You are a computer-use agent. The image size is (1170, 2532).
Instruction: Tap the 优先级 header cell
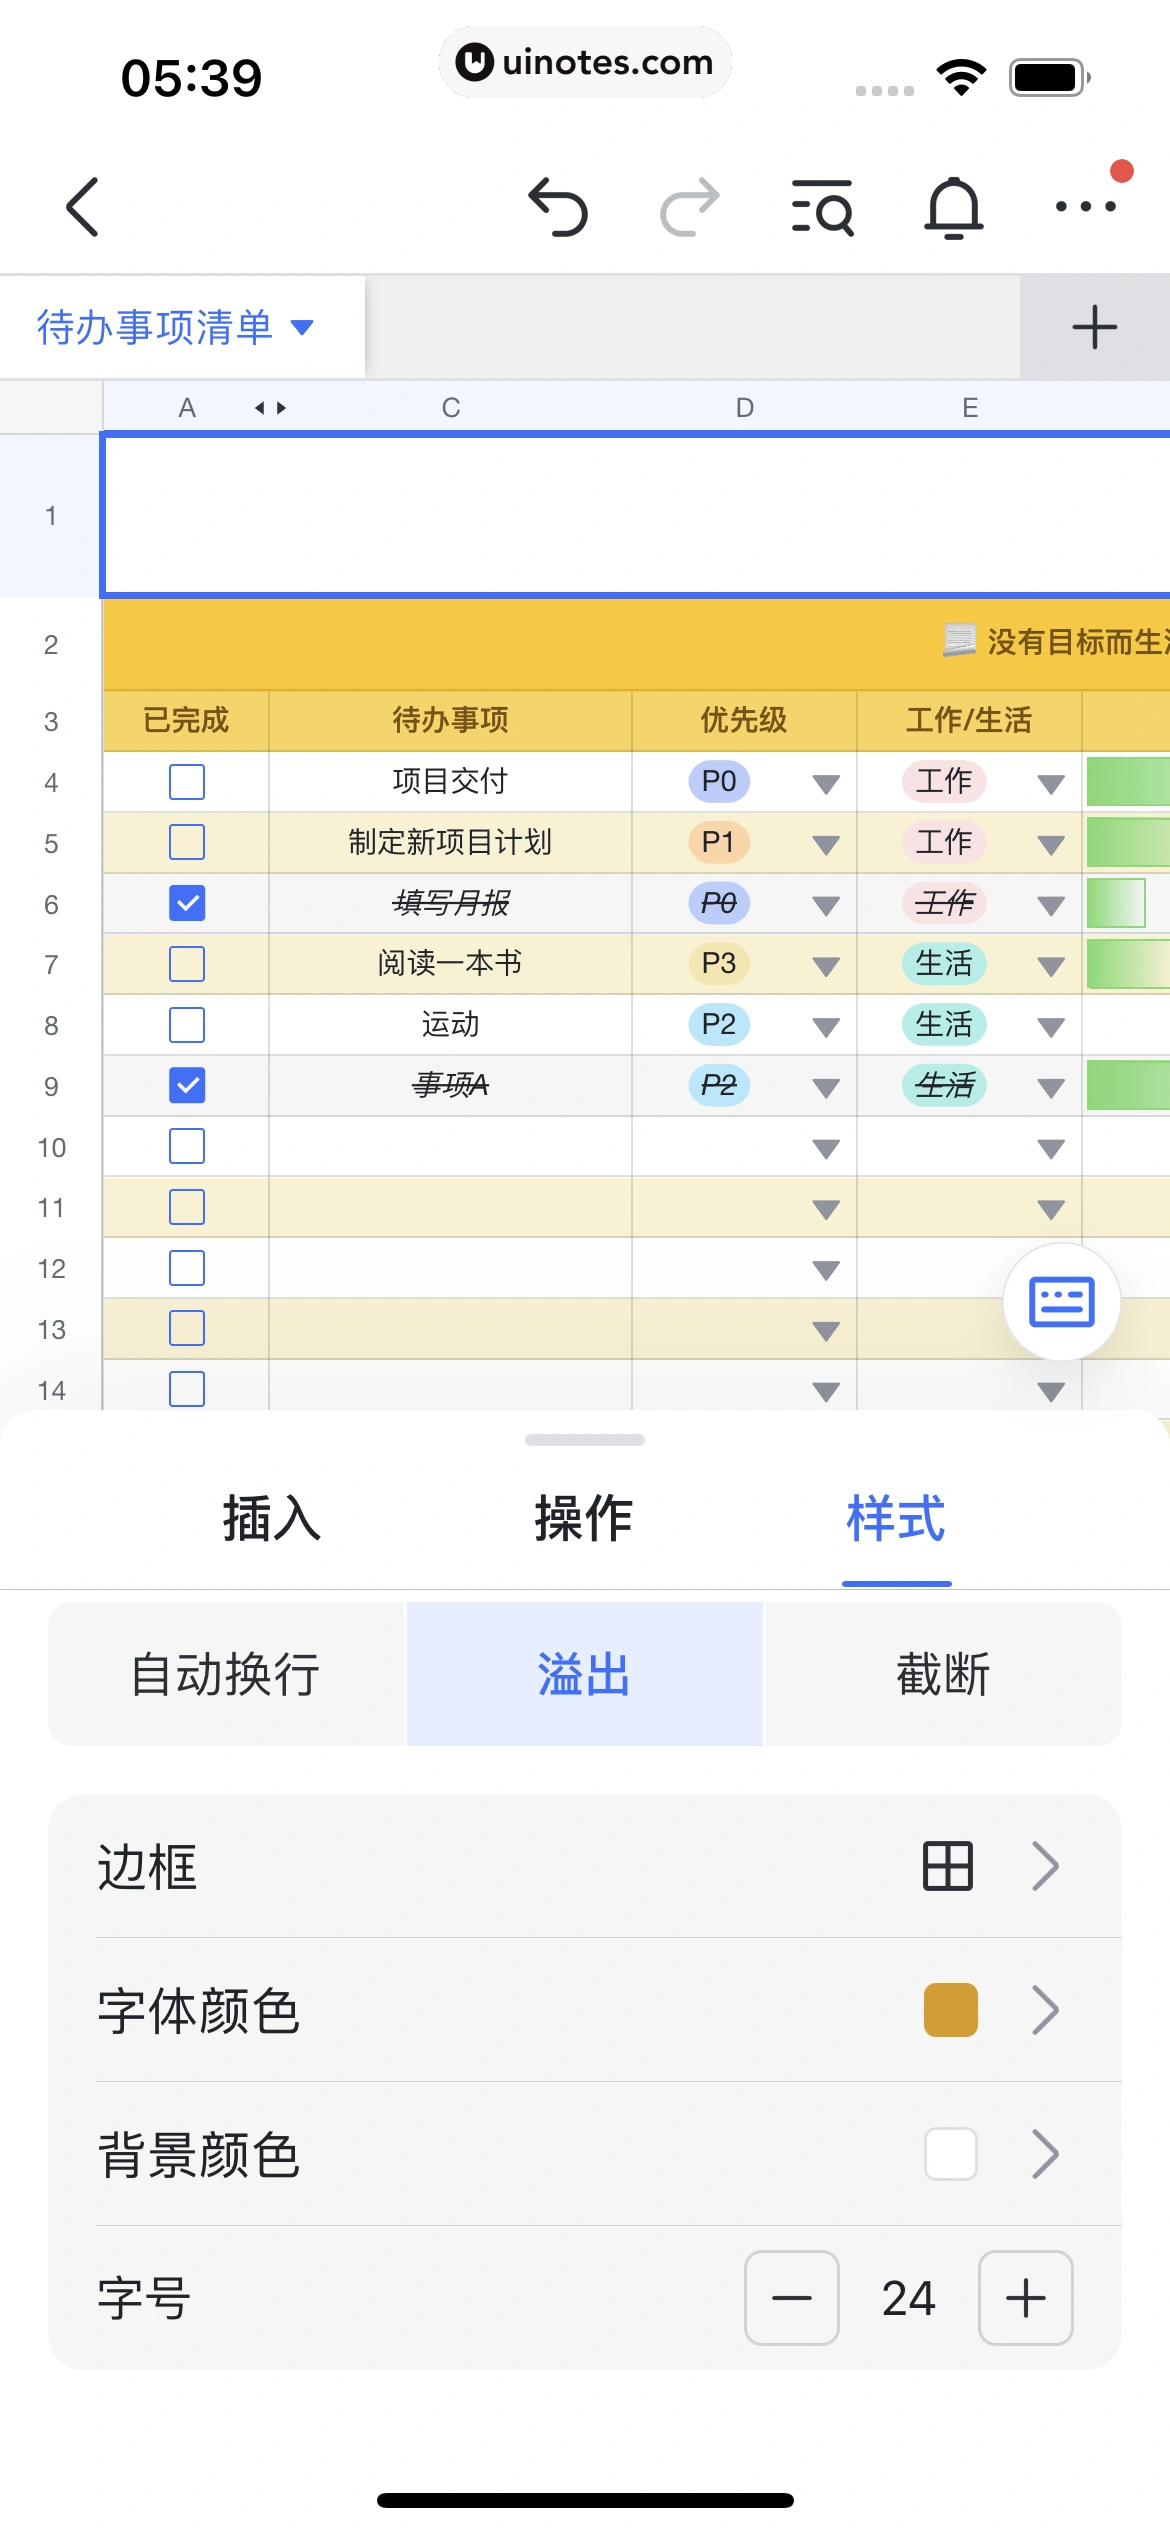point(744,721)
